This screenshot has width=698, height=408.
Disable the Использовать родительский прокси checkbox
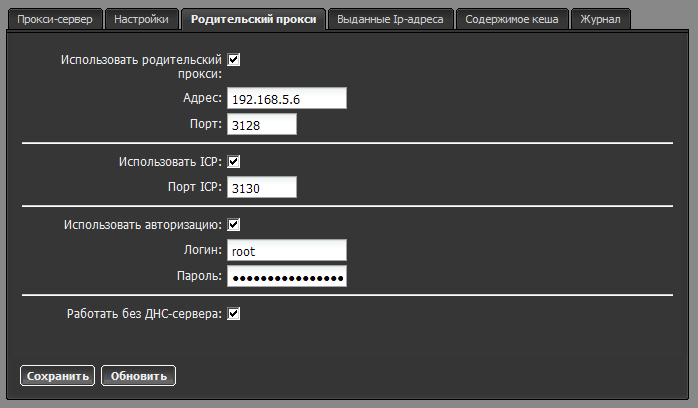234,60
